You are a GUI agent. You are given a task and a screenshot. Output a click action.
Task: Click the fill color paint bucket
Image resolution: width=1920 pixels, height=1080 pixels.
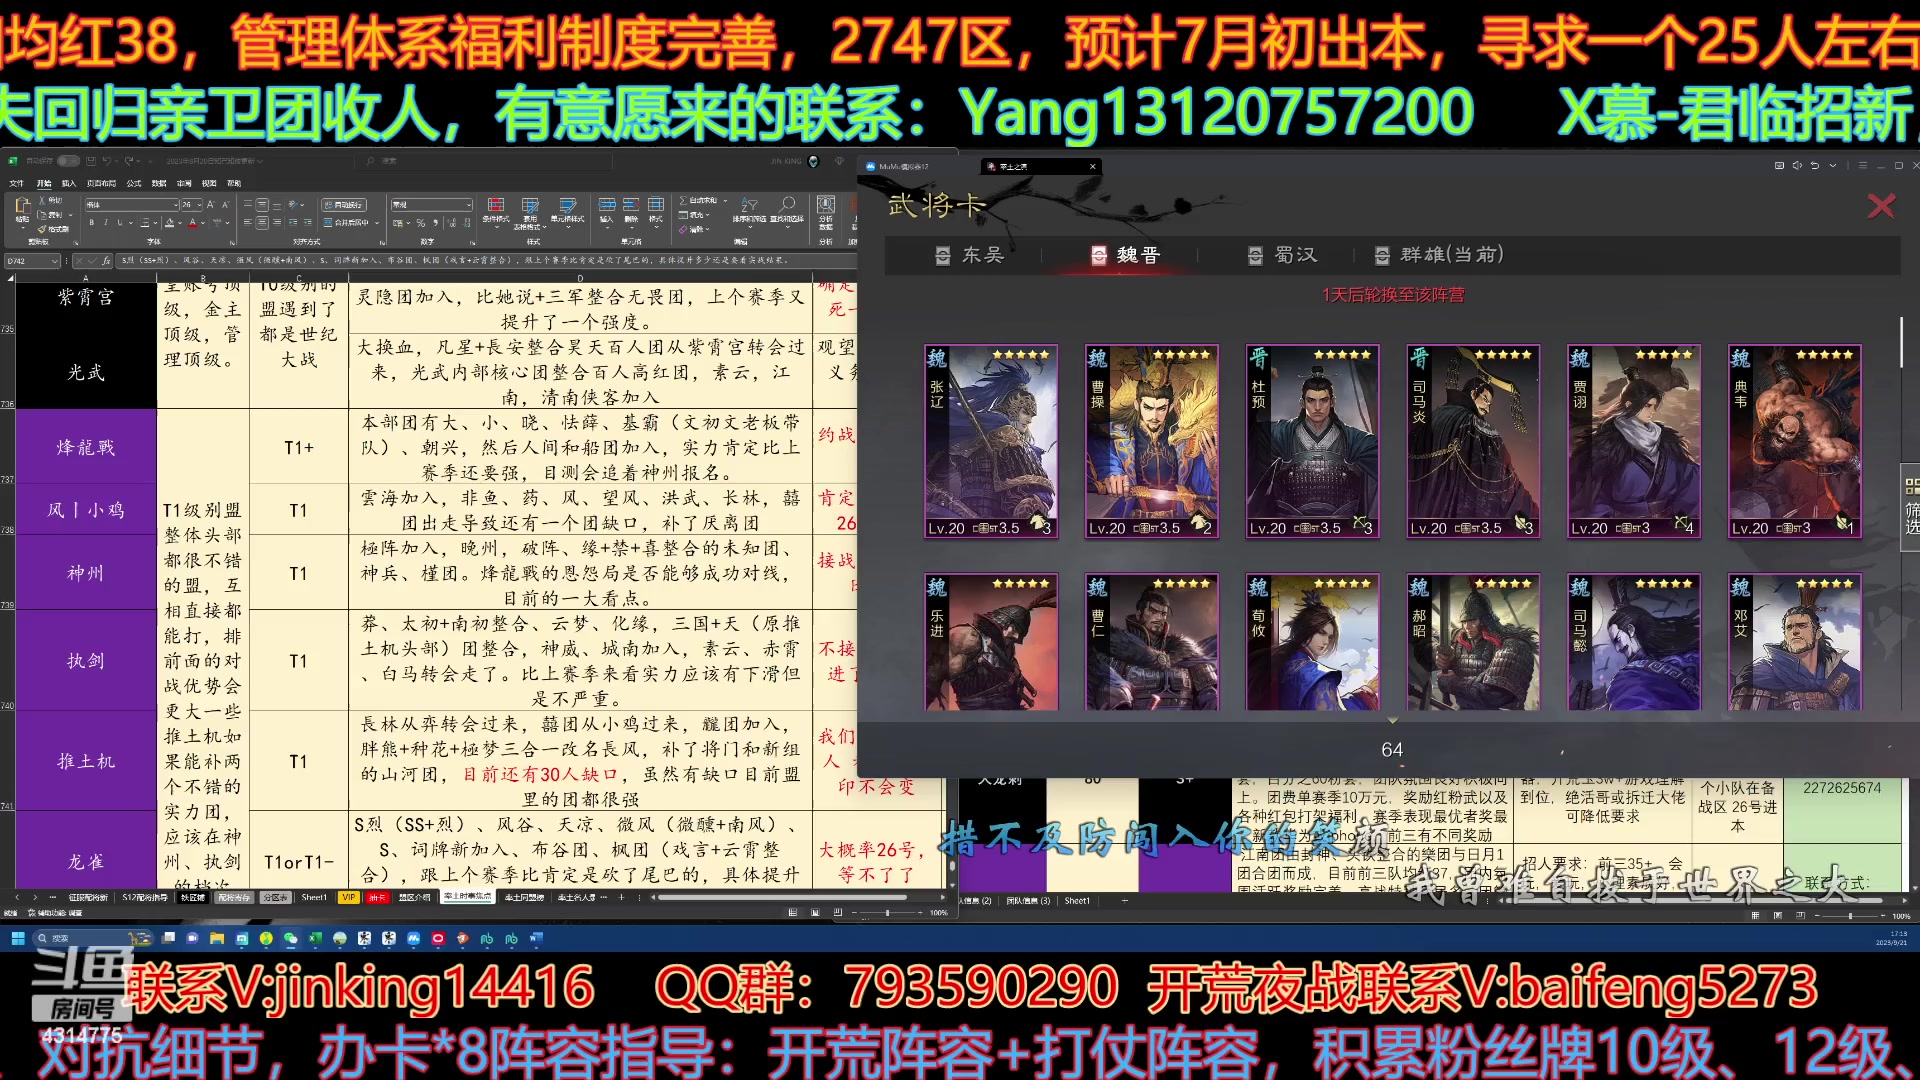170,222
